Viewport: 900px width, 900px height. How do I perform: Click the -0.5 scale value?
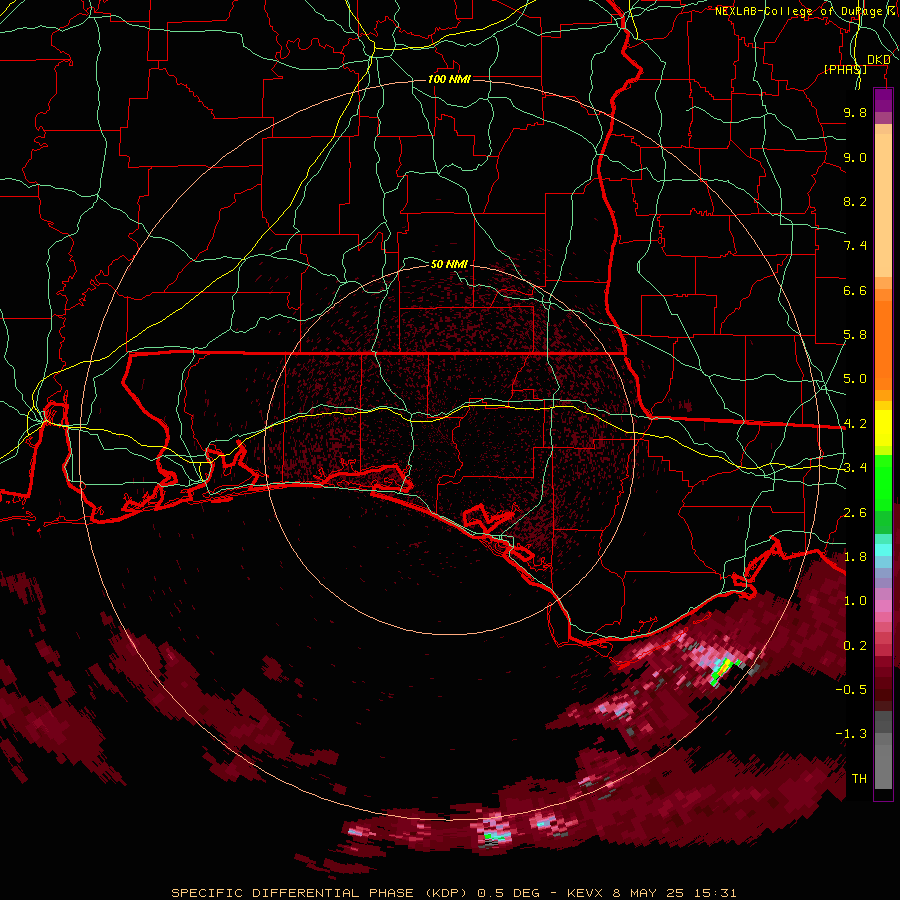coord(851,690)
